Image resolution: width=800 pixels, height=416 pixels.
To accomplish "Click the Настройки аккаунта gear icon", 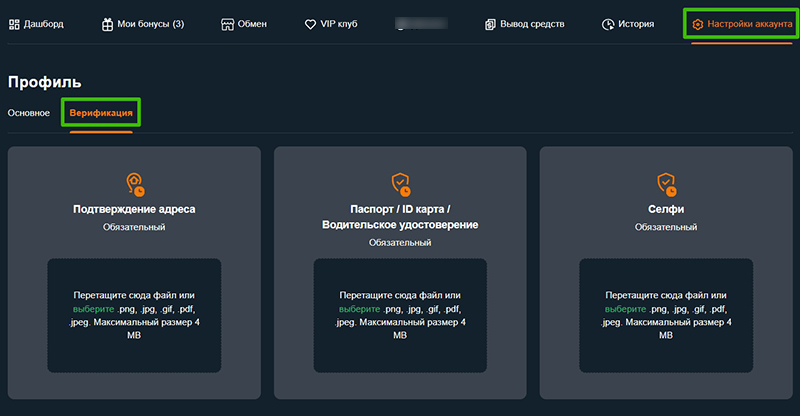I will pos(698,24).
